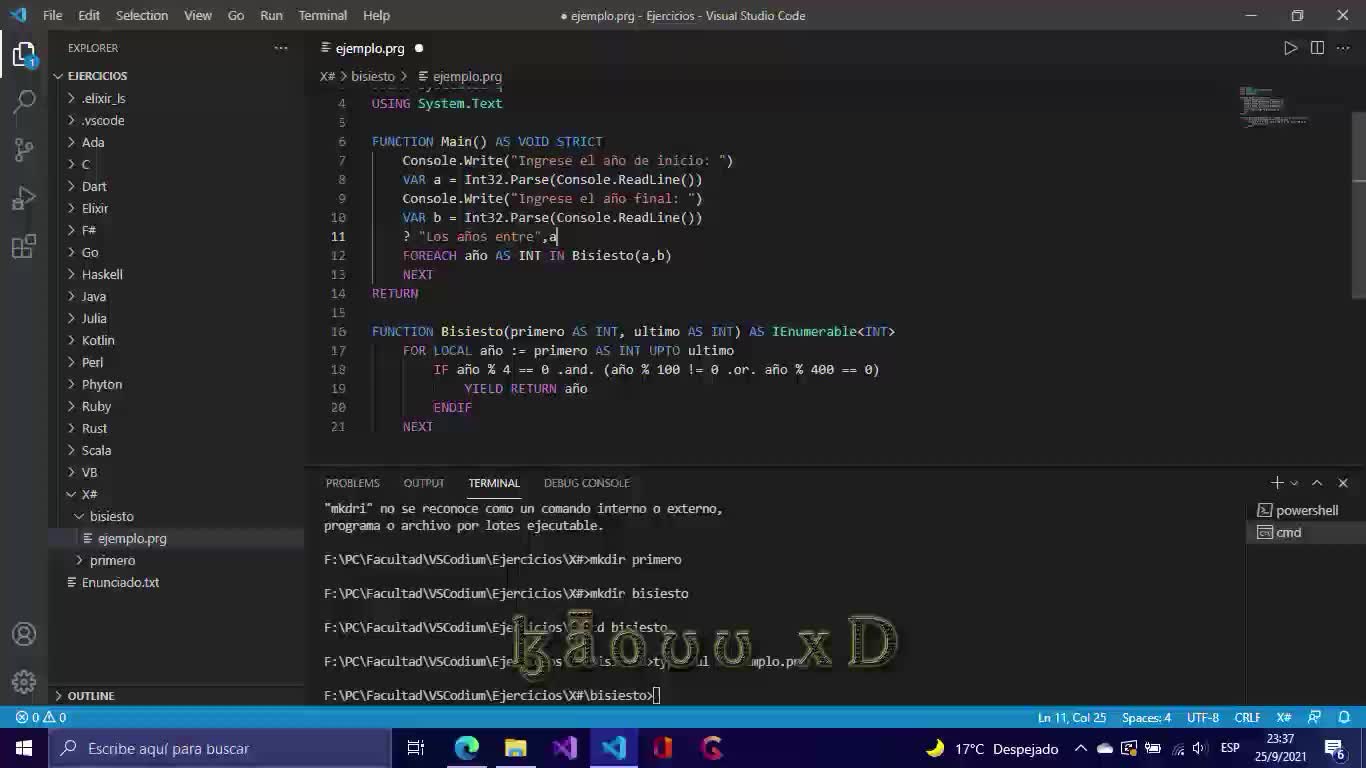The image size is (1366, 768).
Task: Click bisiesto in the editor breadcrumb
Action: click(x=373, y=76)
